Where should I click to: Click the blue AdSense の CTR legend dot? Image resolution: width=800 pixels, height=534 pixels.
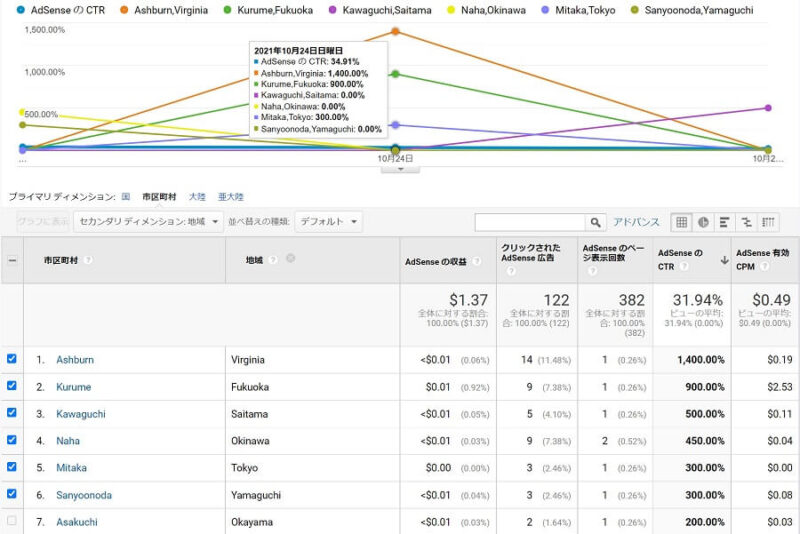pyautogui.click(x=20, y=10)
